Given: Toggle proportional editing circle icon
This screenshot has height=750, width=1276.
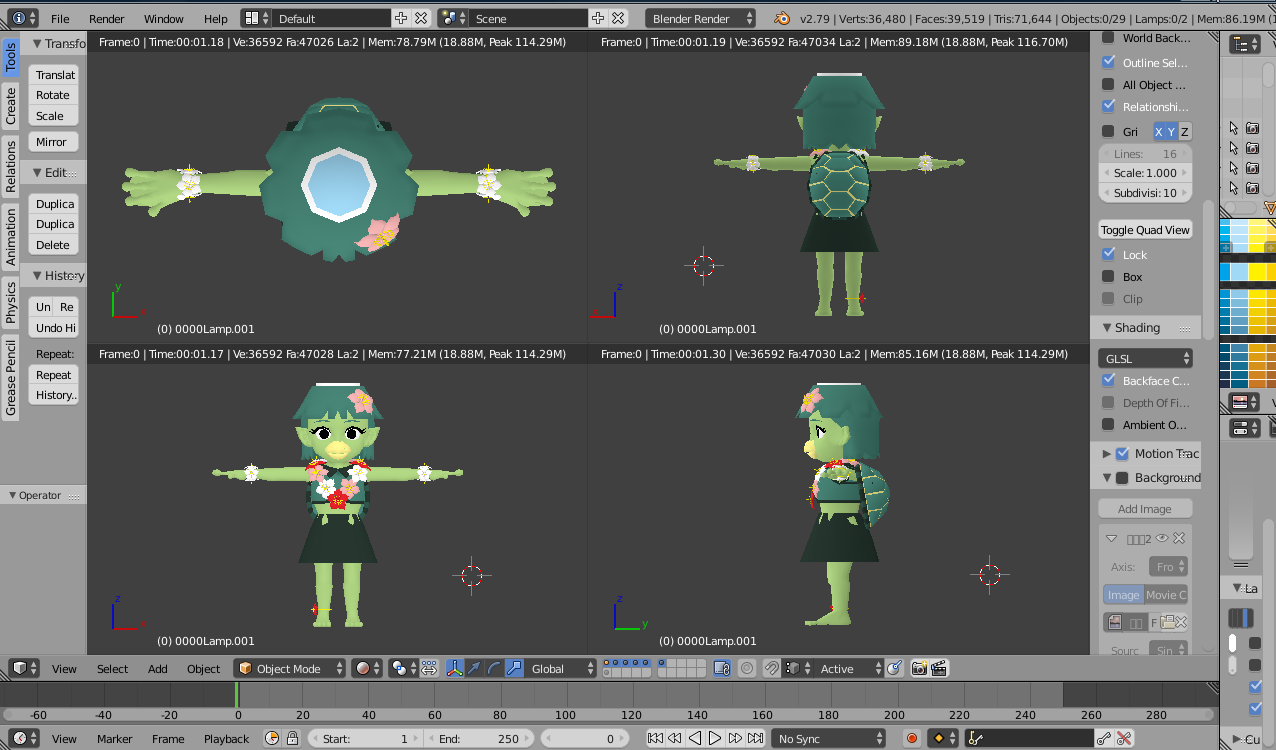Looking at the screenshot, I should 746,668.
